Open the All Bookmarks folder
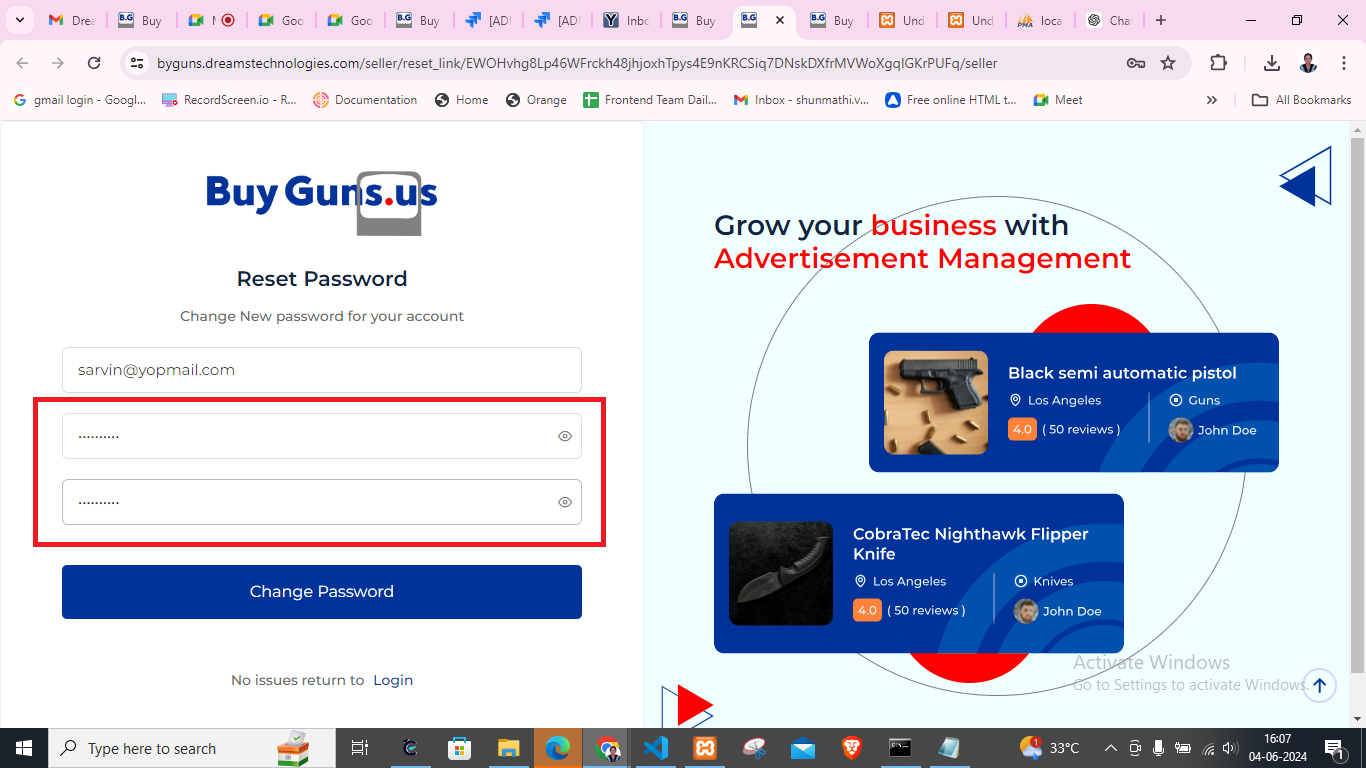 (x=1301, y=100)
